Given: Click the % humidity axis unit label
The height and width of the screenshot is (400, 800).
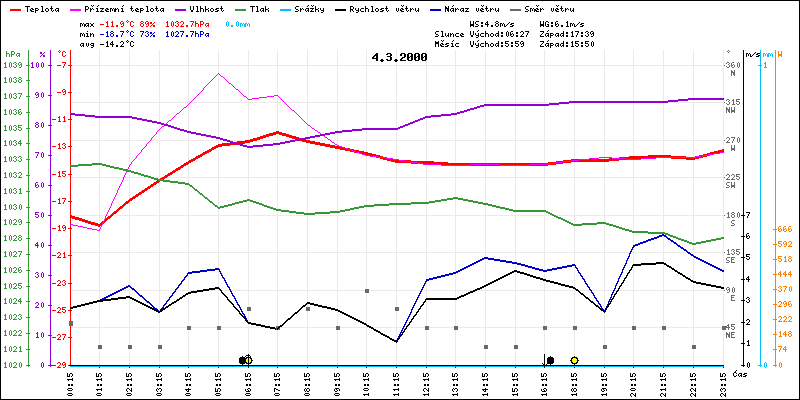Looking at the screenshot, I should [42, 53].
